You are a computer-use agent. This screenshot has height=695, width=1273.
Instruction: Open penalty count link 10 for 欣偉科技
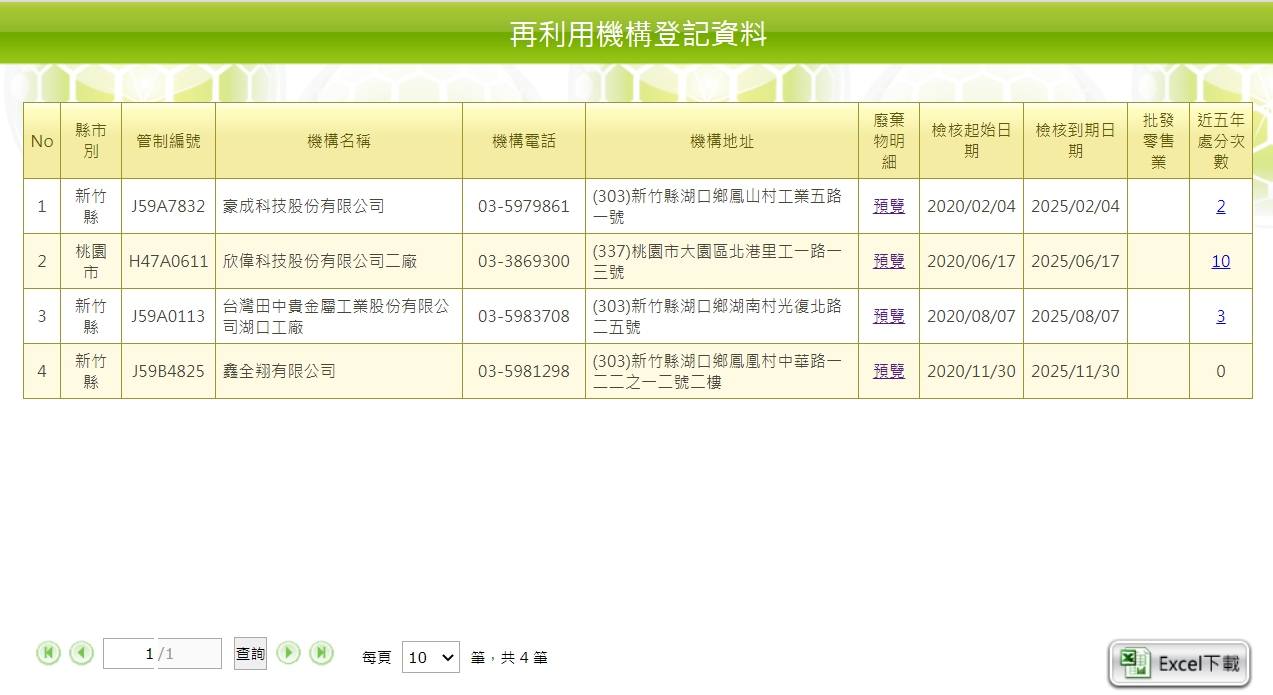1220,261
